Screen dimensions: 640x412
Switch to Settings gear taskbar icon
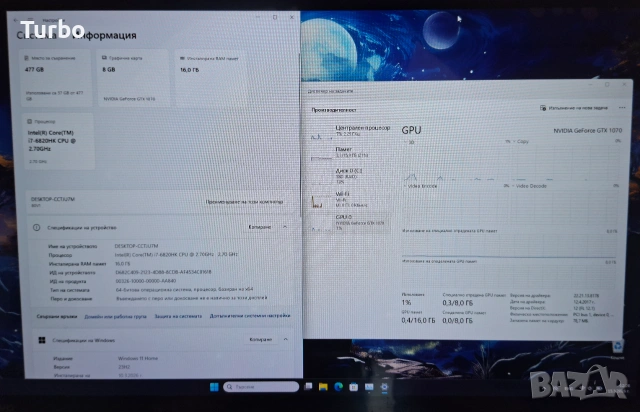[x=384, y=387]
